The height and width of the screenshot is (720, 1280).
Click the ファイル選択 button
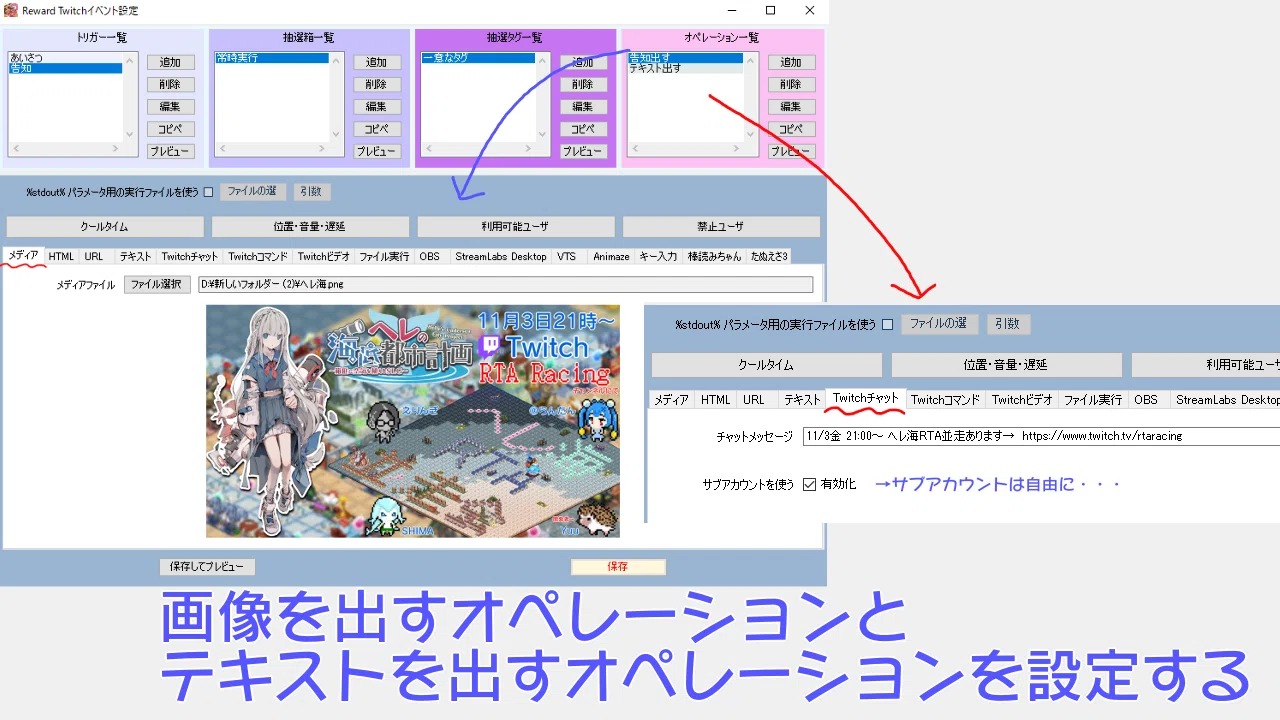pos(157,285)
